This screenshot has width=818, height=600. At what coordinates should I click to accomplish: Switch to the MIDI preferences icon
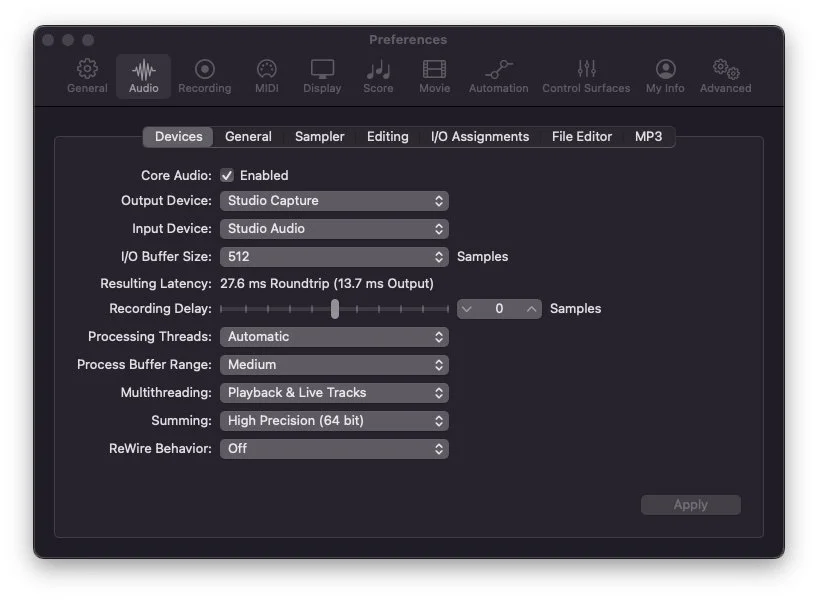(265, 75)
